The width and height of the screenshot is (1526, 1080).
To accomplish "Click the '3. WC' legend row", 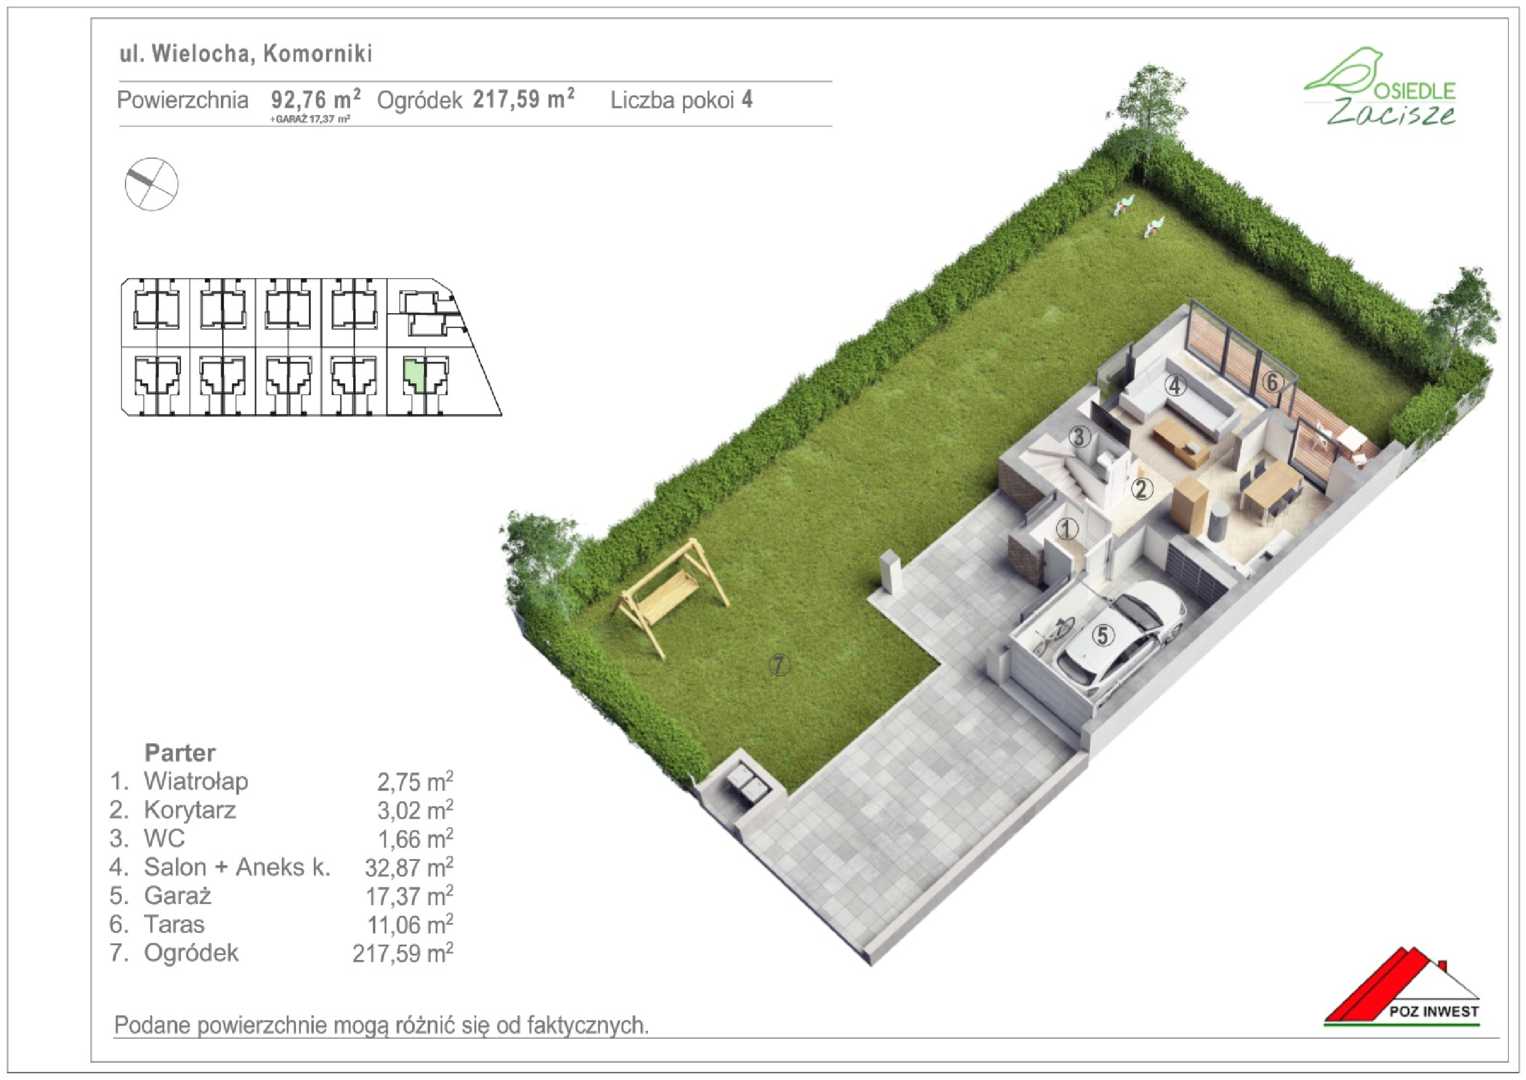I will (x=282, y=838).
